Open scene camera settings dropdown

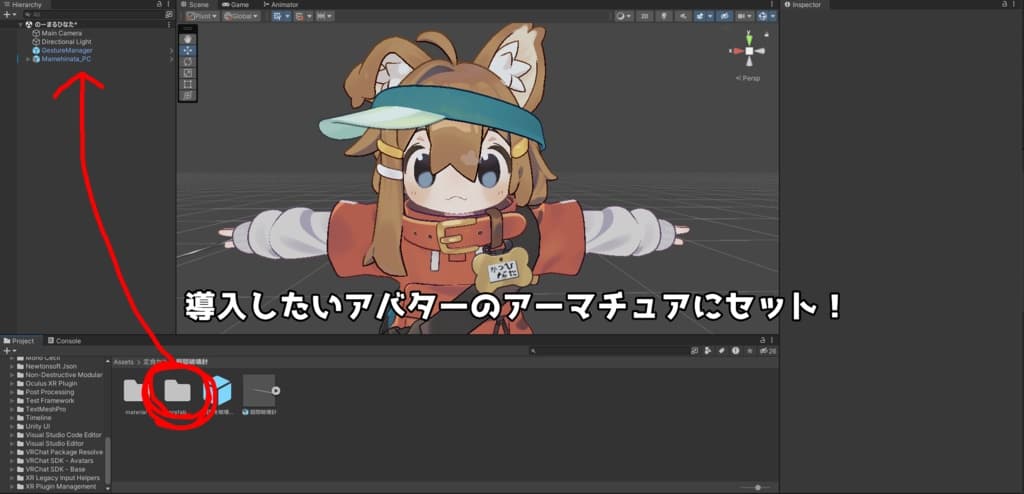744,16
